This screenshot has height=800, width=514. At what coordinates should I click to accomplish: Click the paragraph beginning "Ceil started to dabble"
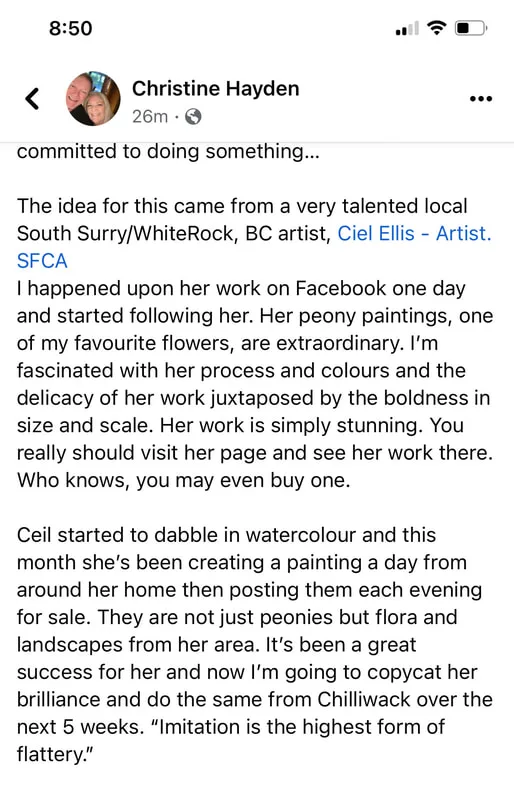point(255,644)
